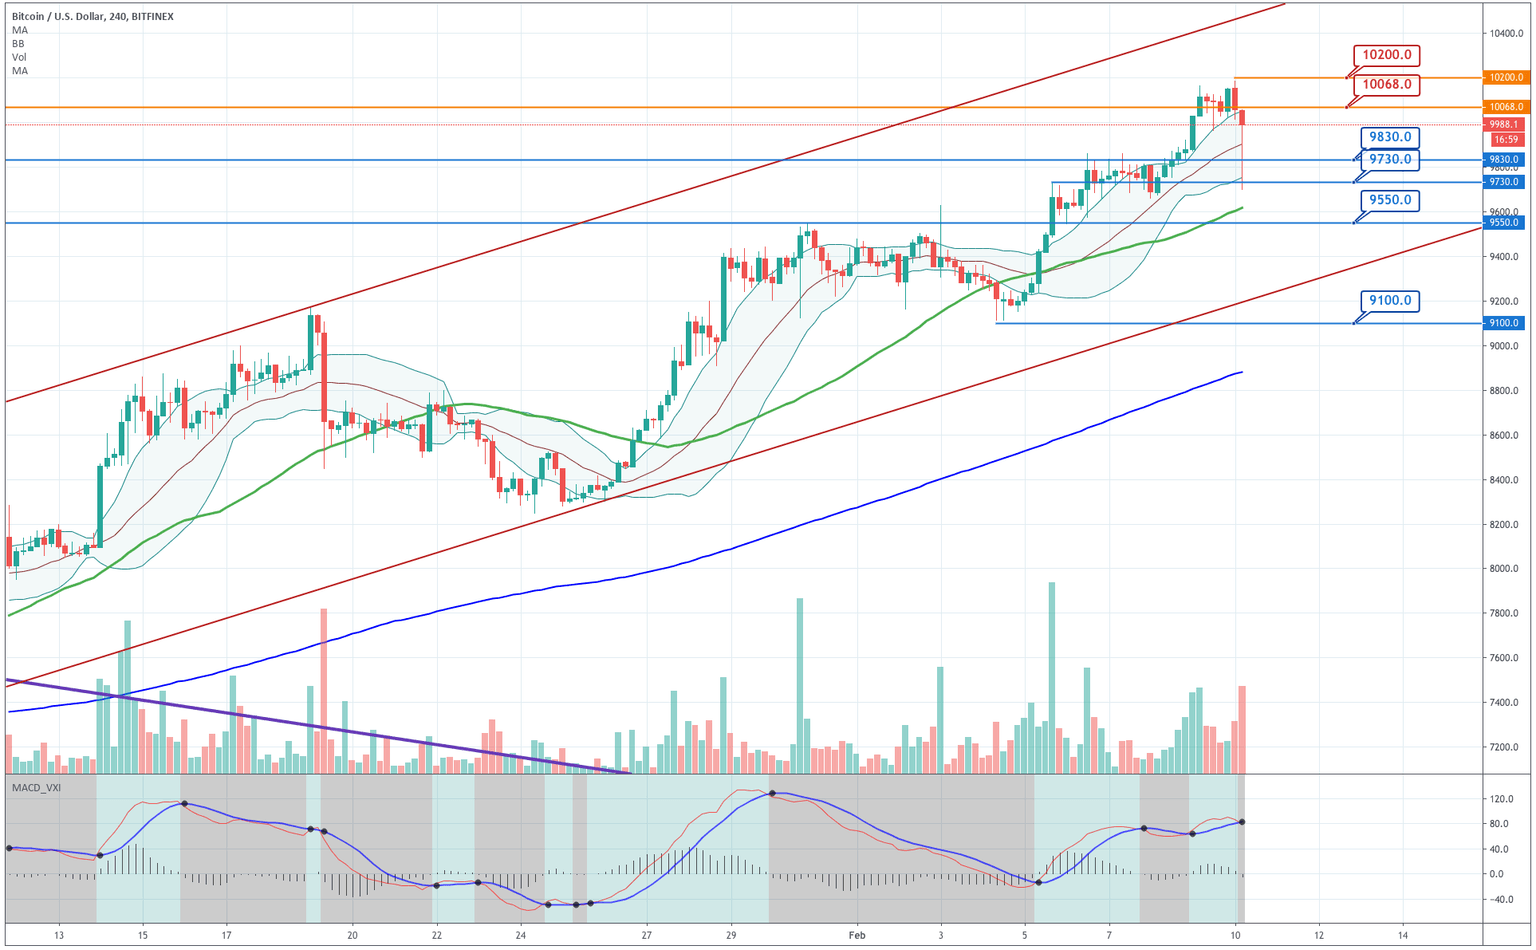Click the red 10068.0 price callout
The width and height of the screenshot is (1536, 950).
[x=1388, y=86]
